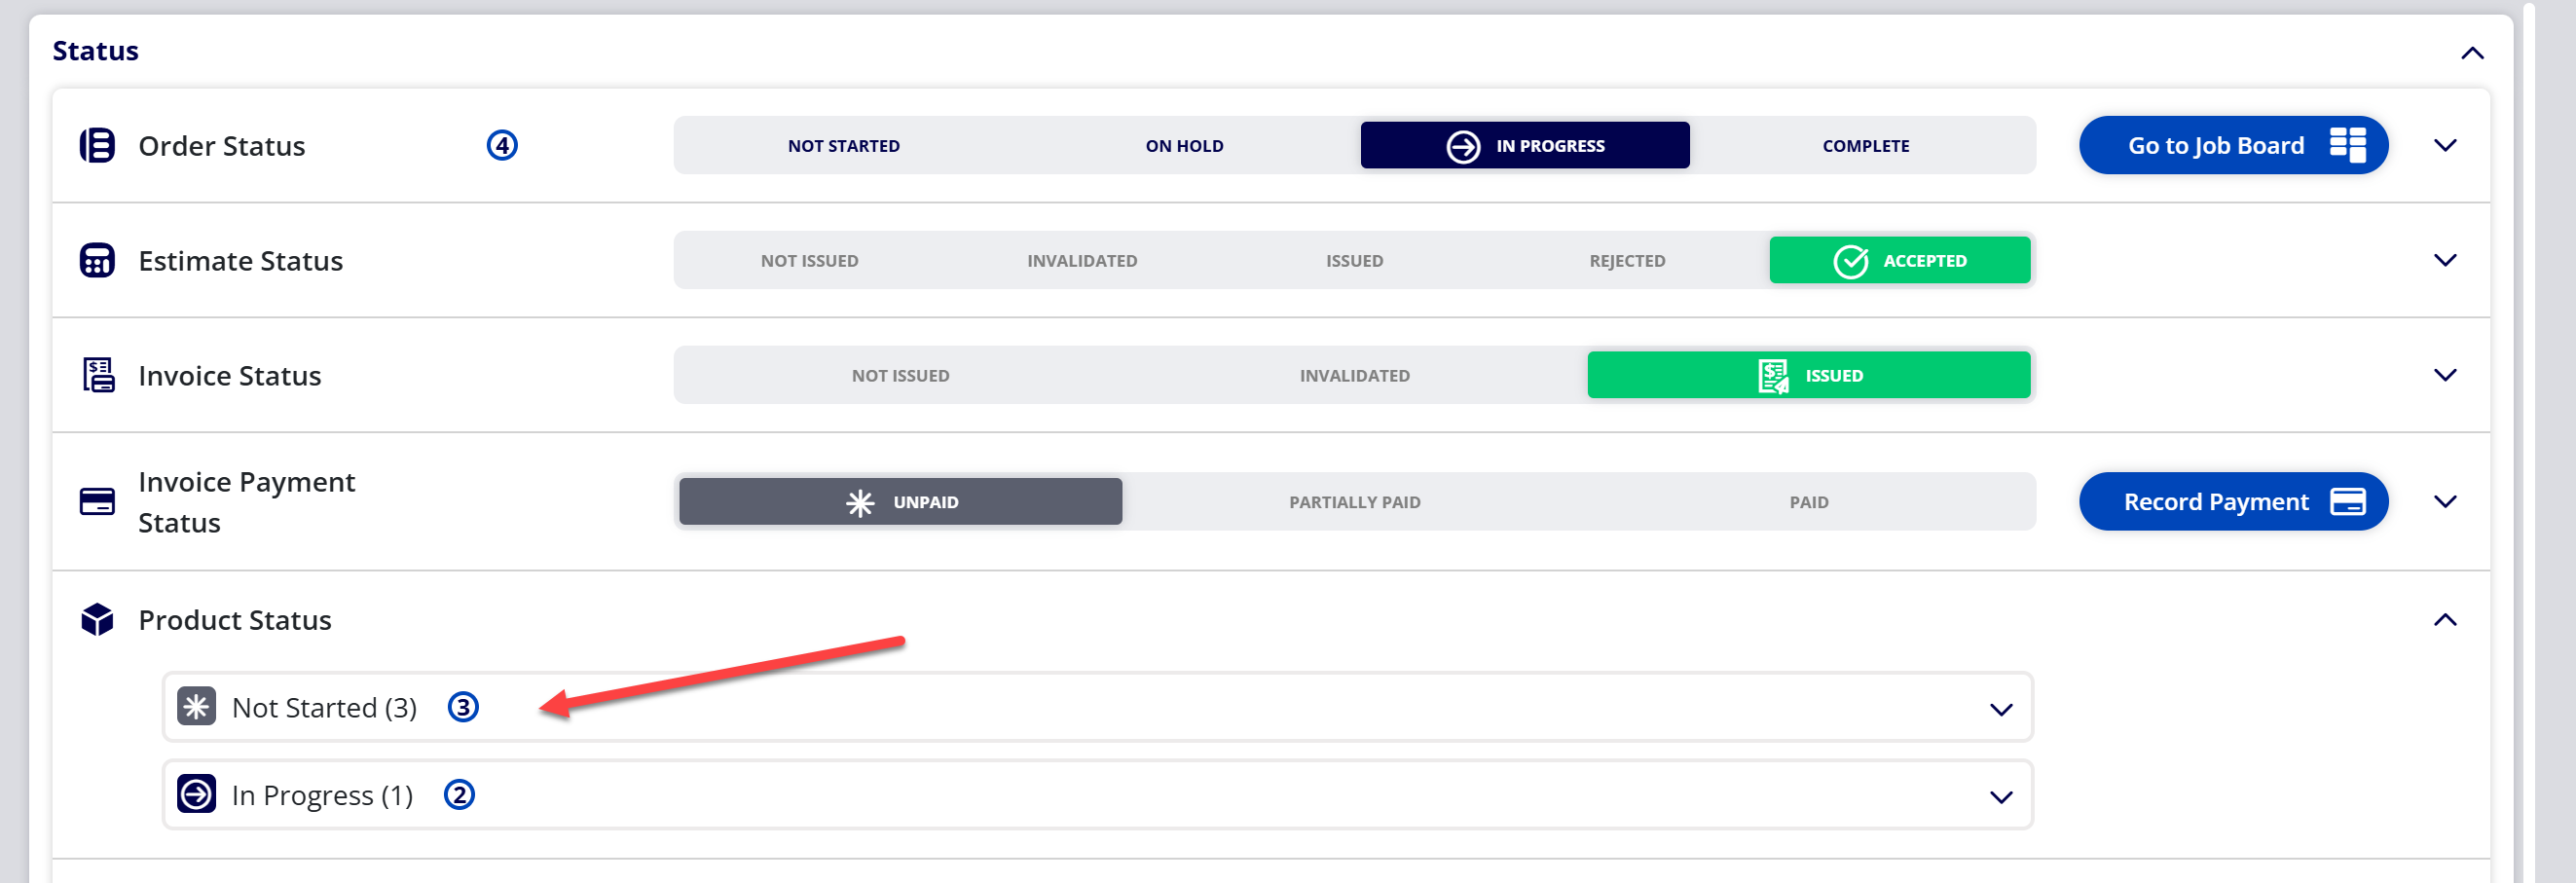This screenshot has width=2576, height=883.
Task: Click the Invoice Payment Status label
Action: (246, 502)
